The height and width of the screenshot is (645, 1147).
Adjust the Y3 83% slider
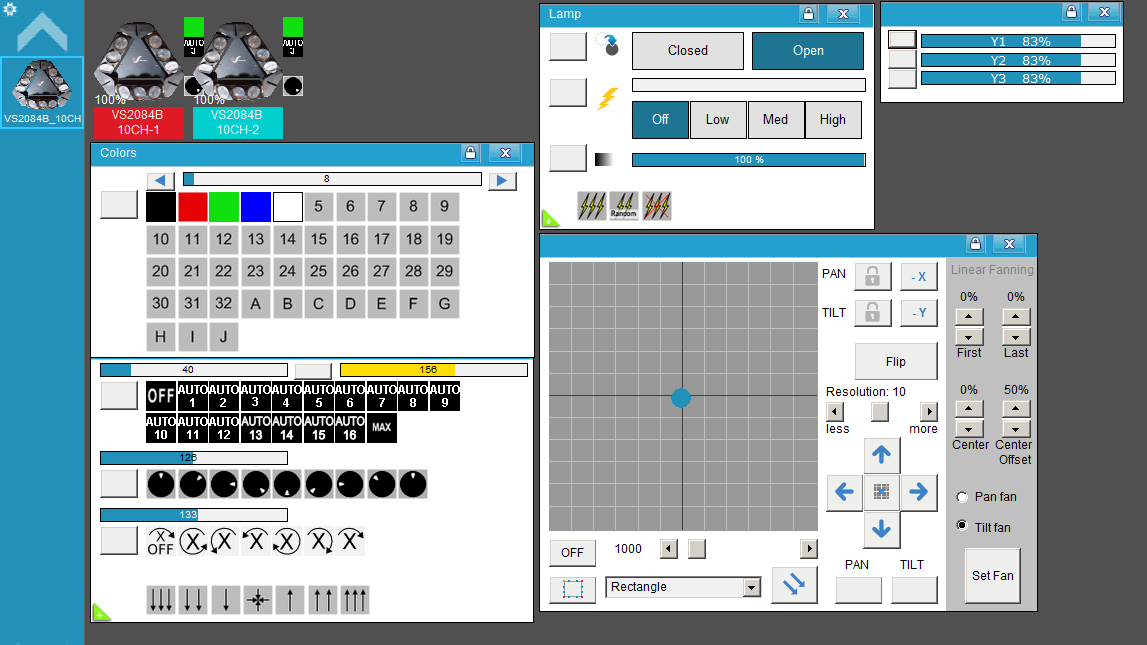coord(1018,78)
